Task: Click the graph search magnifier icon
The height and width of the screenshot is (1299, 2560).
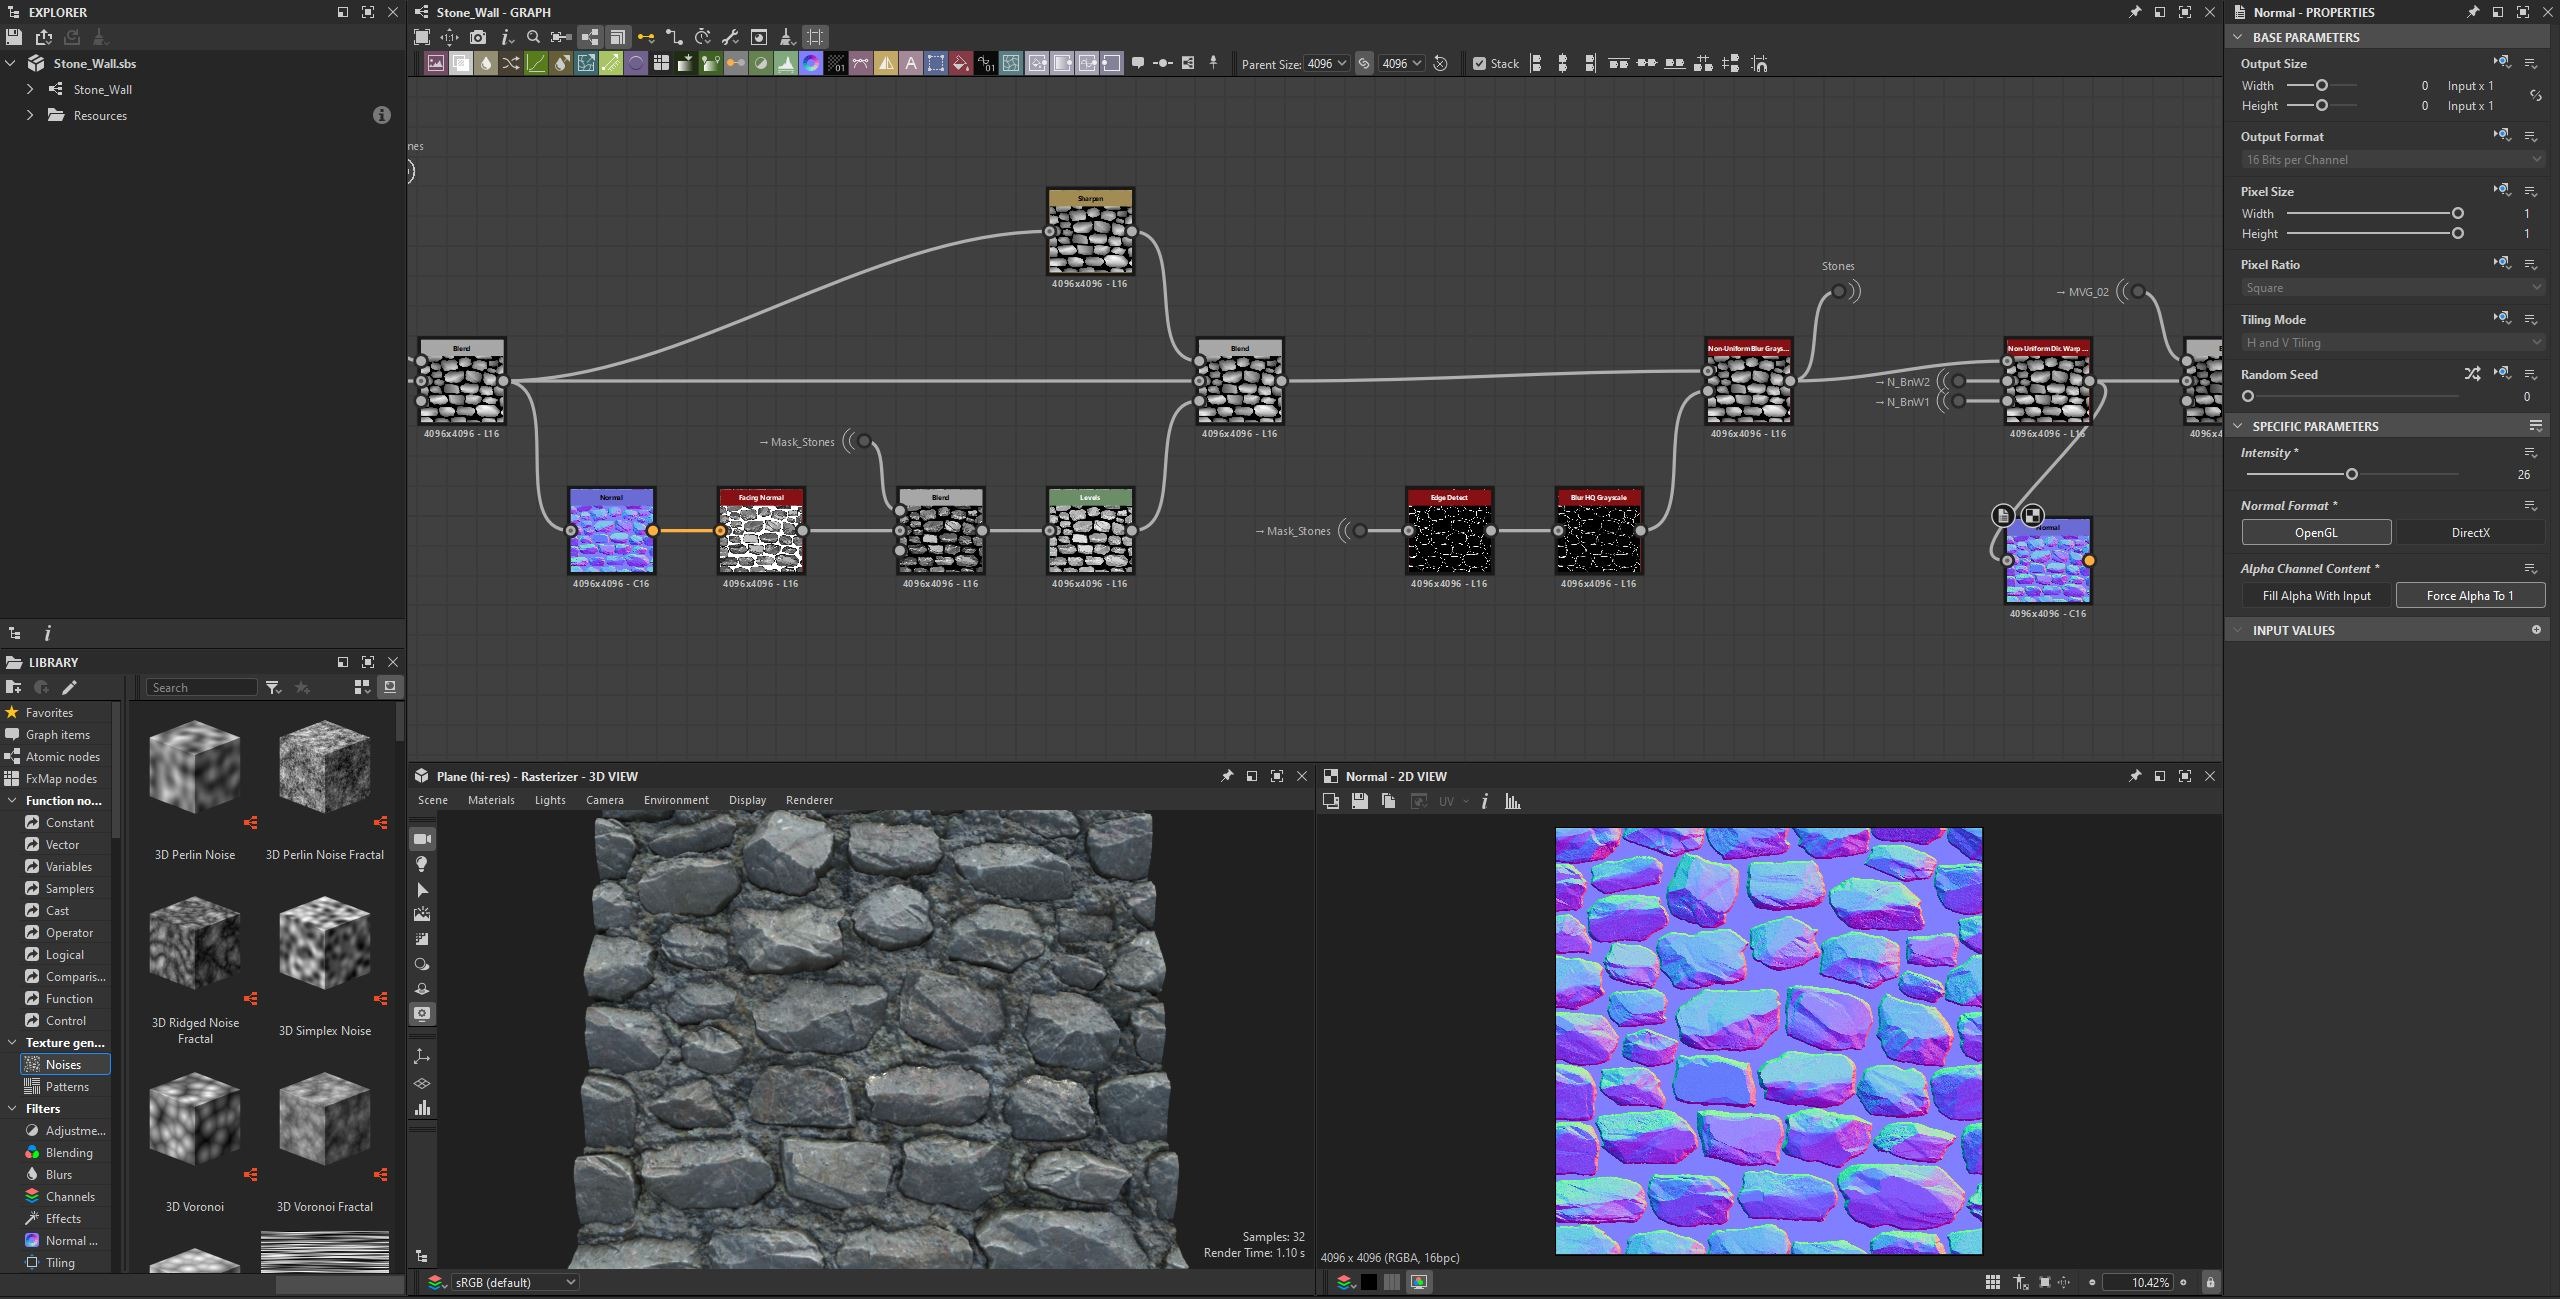Action: point(533,37)
